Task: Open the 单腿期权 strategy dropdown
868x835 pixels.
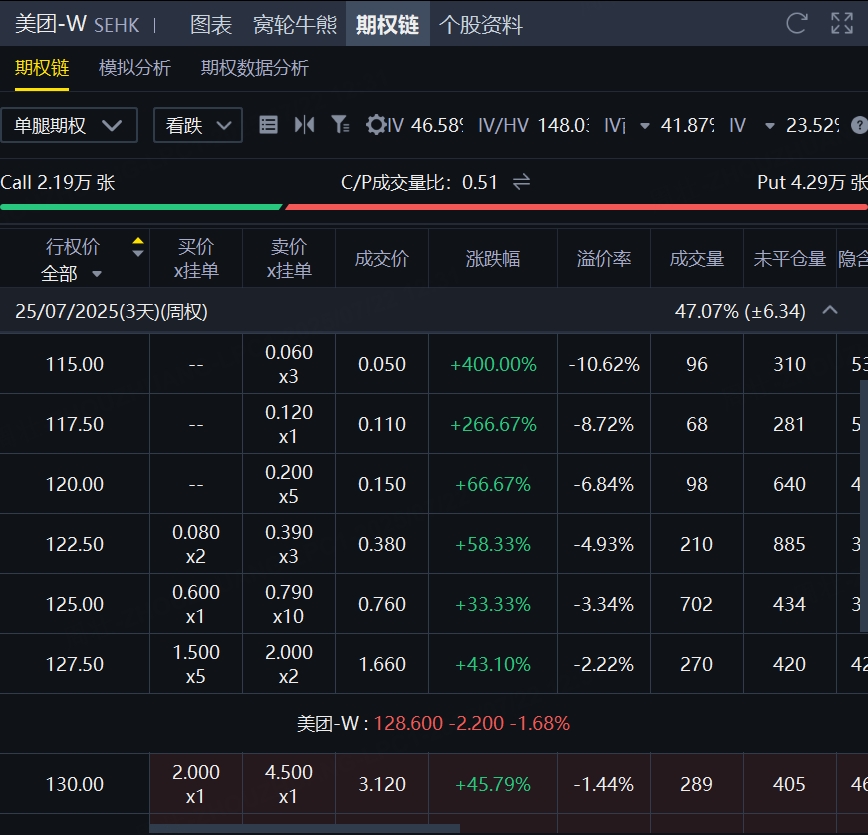Action: pos(69,125)
